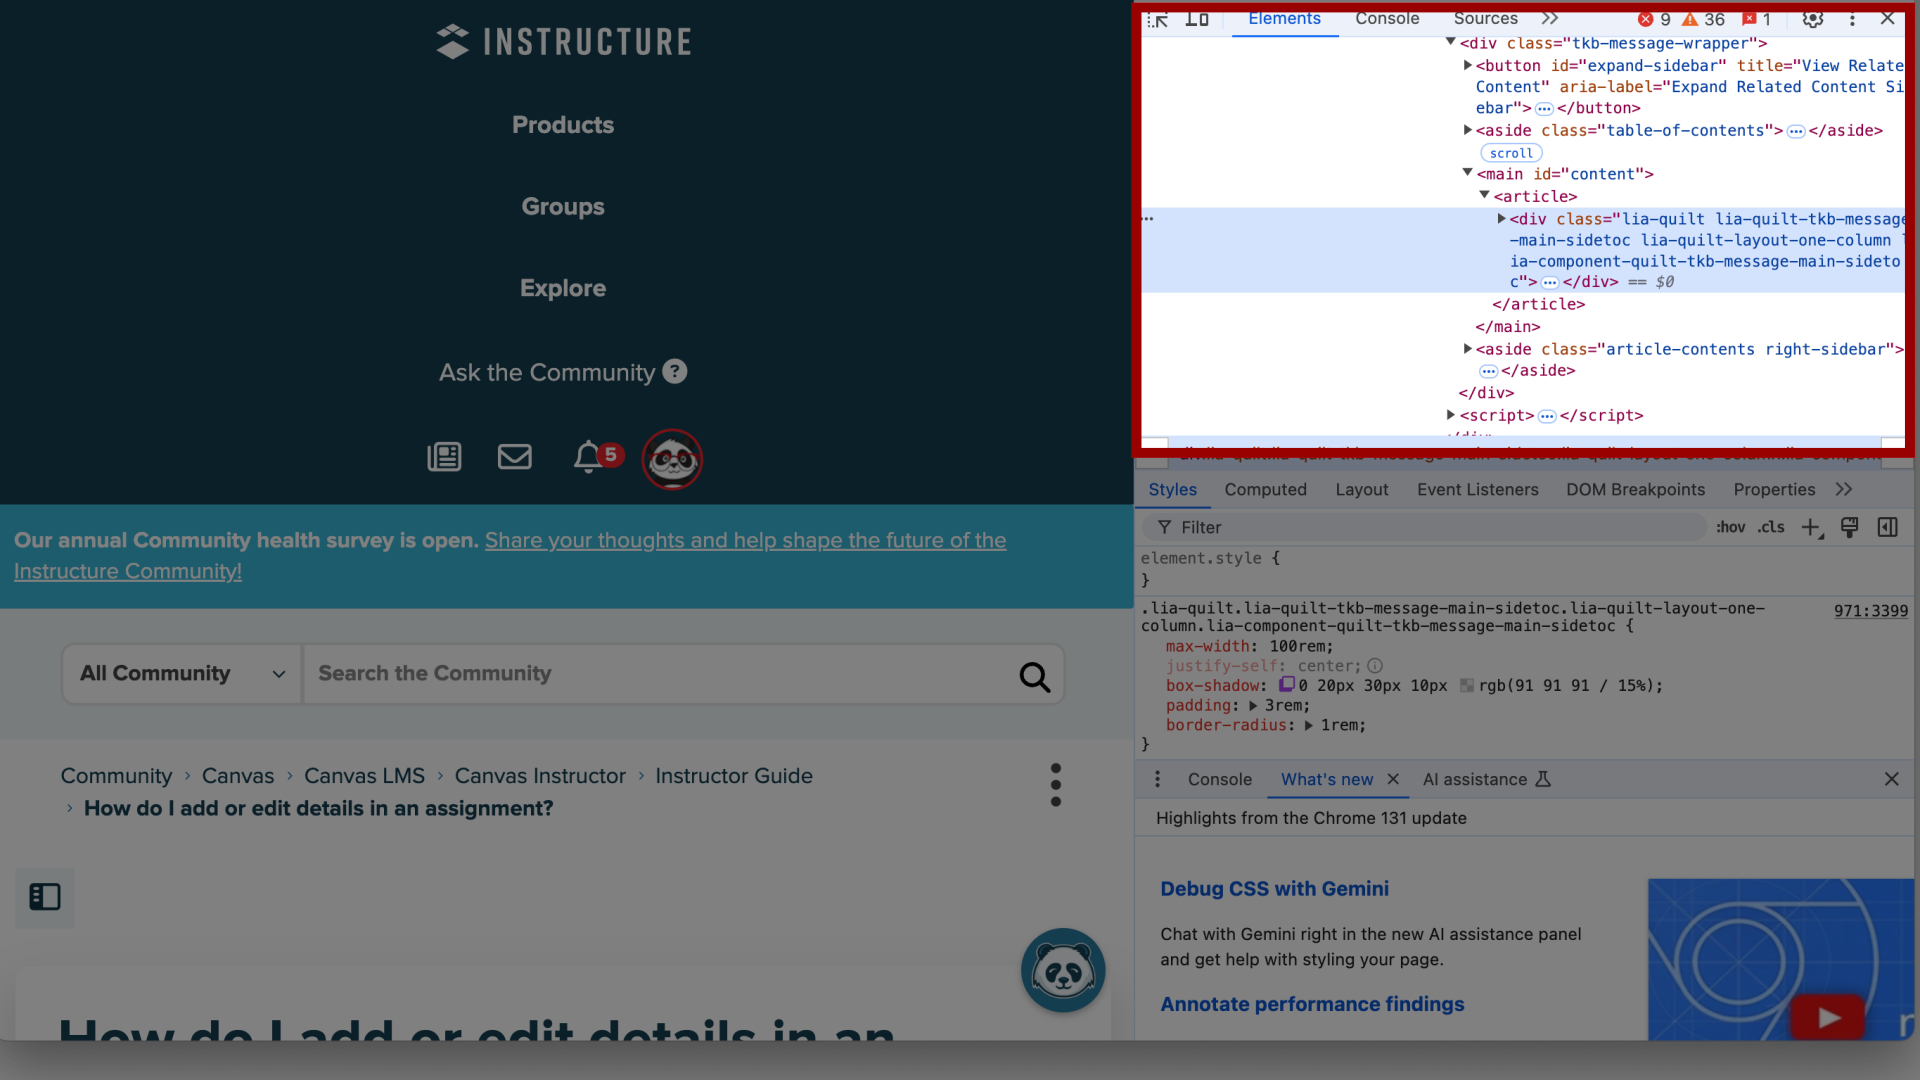Open the Elements panel tab
The image size is (1920, 1080).
1283,18
